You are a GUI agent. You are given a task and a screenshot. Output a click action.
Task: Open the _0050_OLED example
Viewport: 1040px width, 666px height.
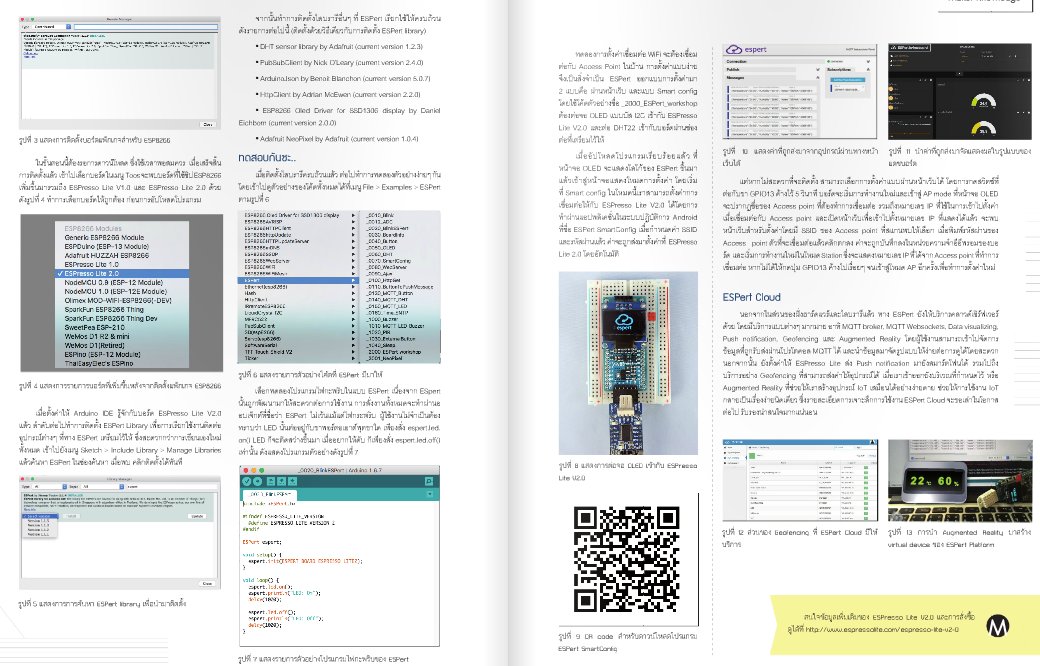381,248
